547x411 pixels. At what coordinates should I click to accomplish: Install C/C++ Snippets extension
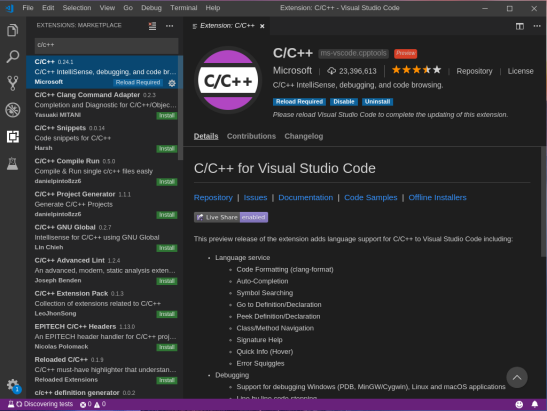(x=167, y=149)
